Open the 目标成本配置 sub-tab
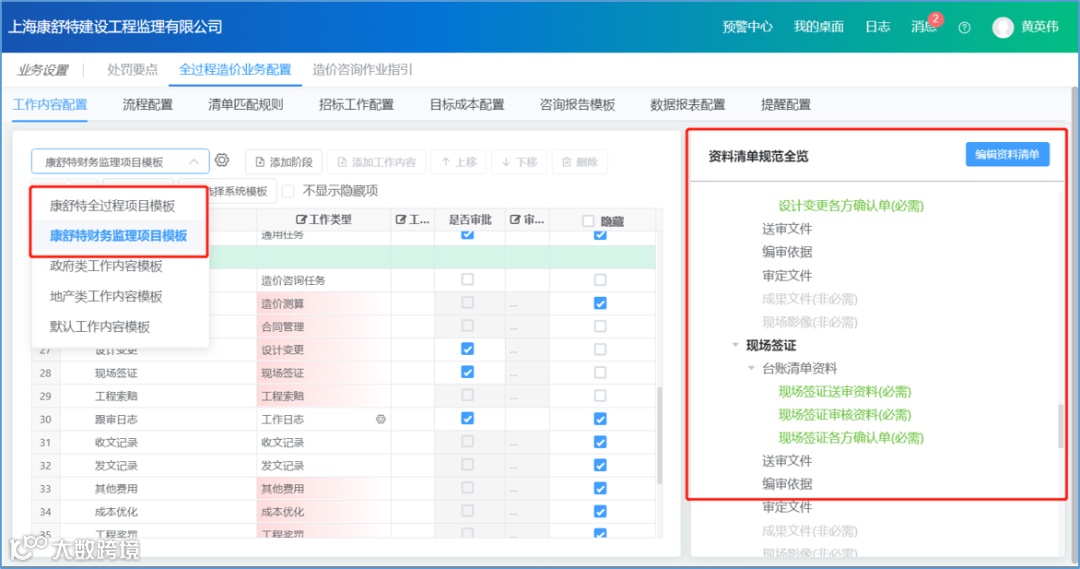1080x569 pixels. click(x=467, y=105)
